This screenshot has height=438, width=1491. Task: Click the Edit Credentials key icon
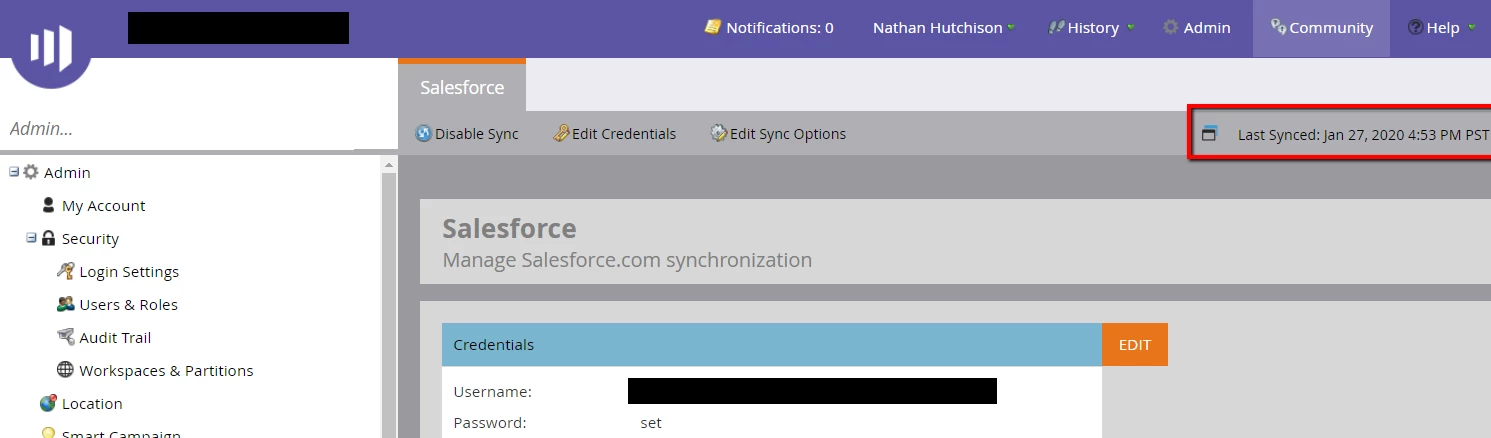[562, 133]
